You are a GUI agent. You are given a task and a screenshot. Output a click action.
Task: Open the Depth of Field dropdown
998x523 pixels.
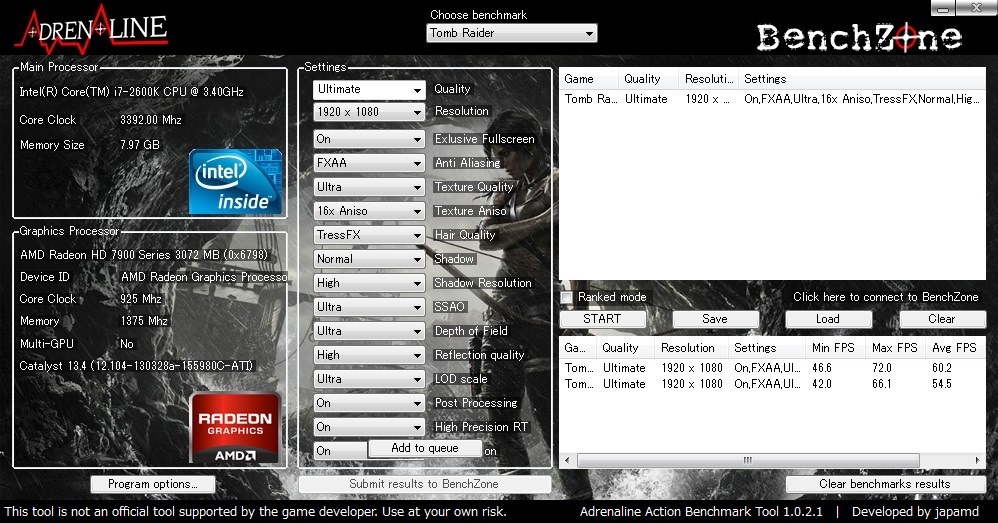click(369, 331)
